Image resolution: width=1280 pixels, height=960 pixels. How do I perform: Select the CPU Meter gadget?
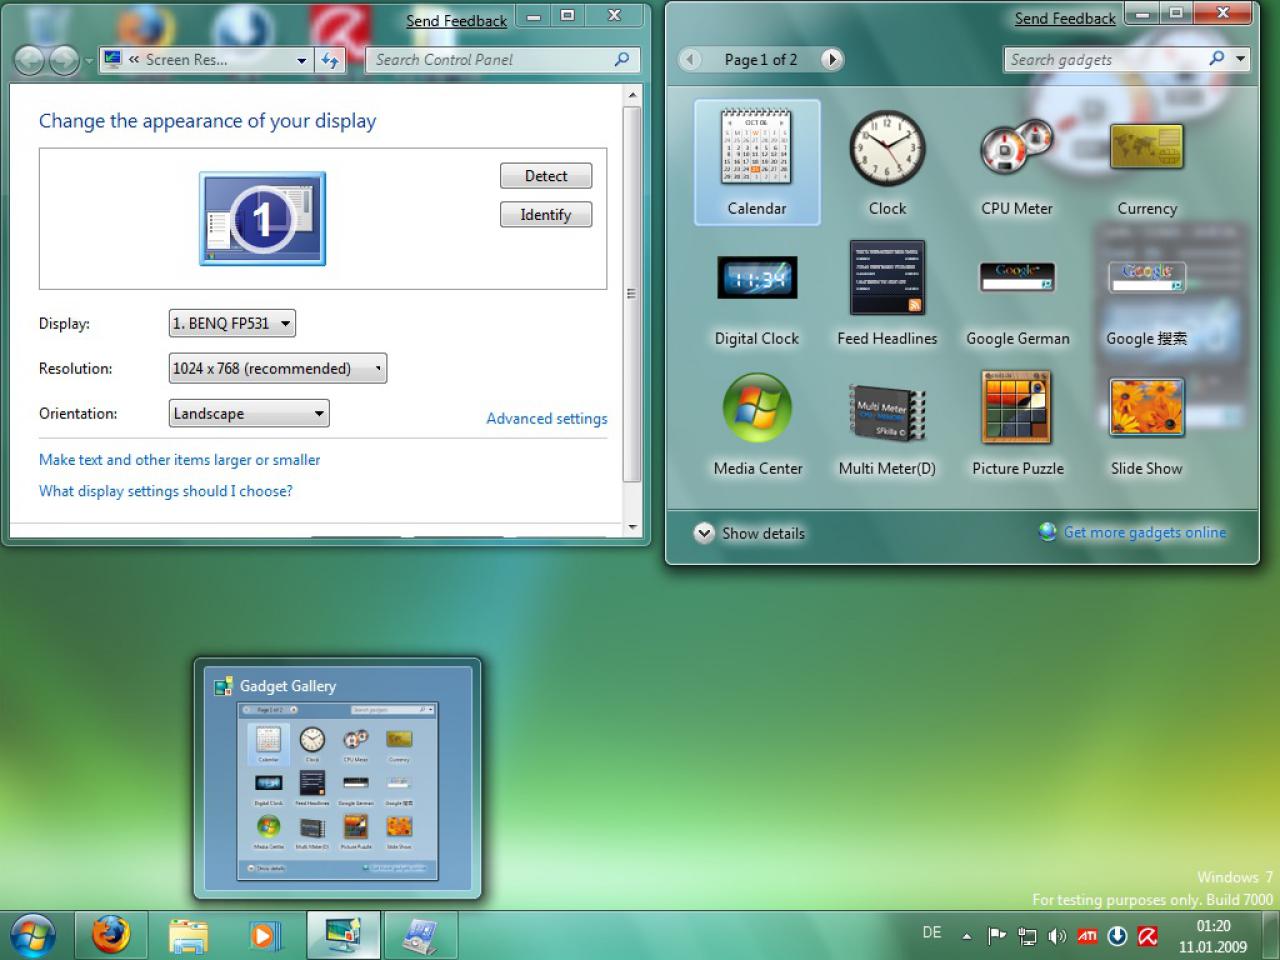tap(1017, 162)
